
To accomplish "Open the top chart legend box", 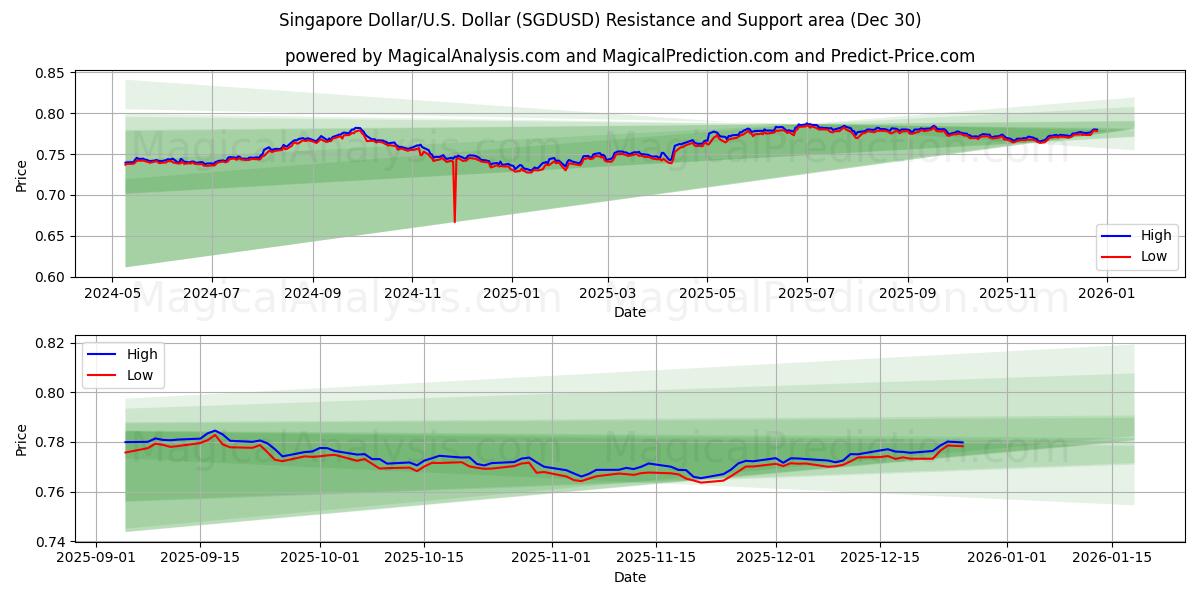I will [x=1137, y=245].
